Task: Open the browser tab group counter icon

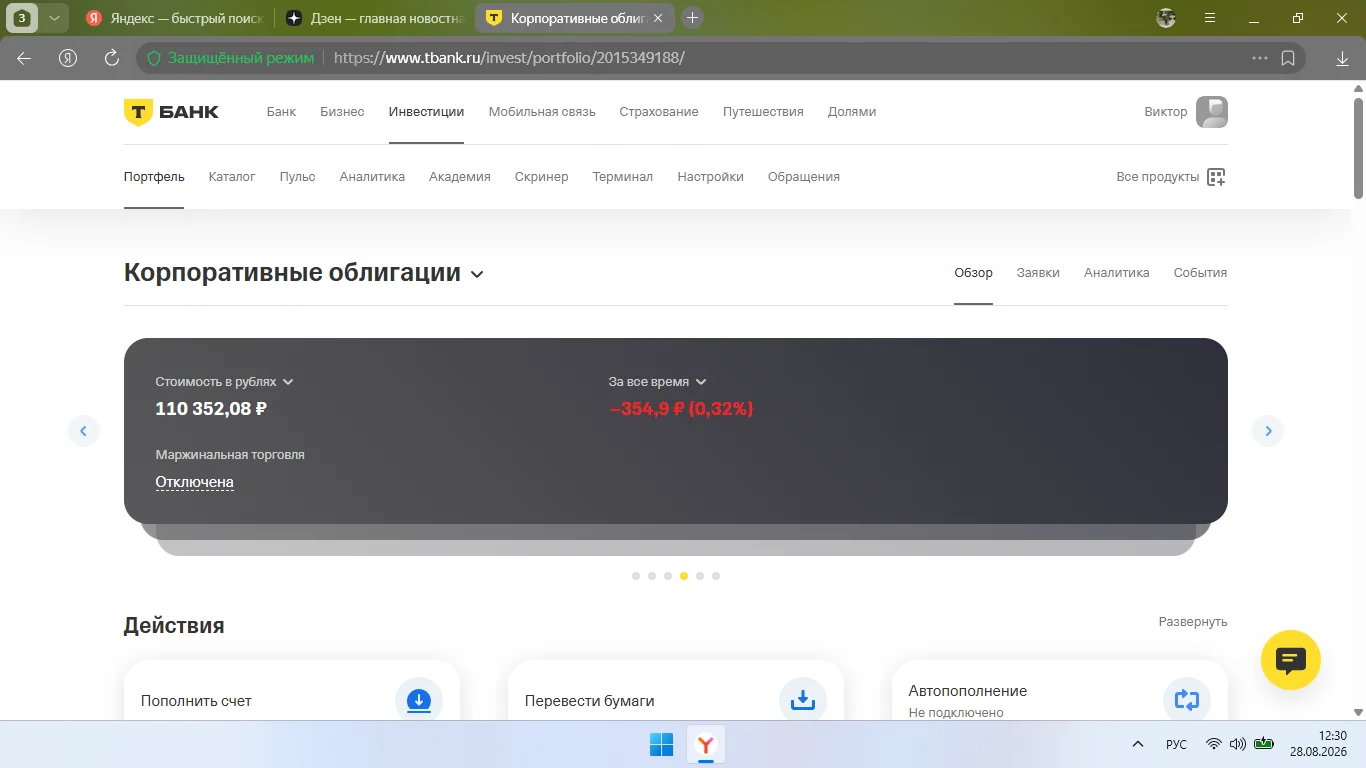Action: point(22,18)
